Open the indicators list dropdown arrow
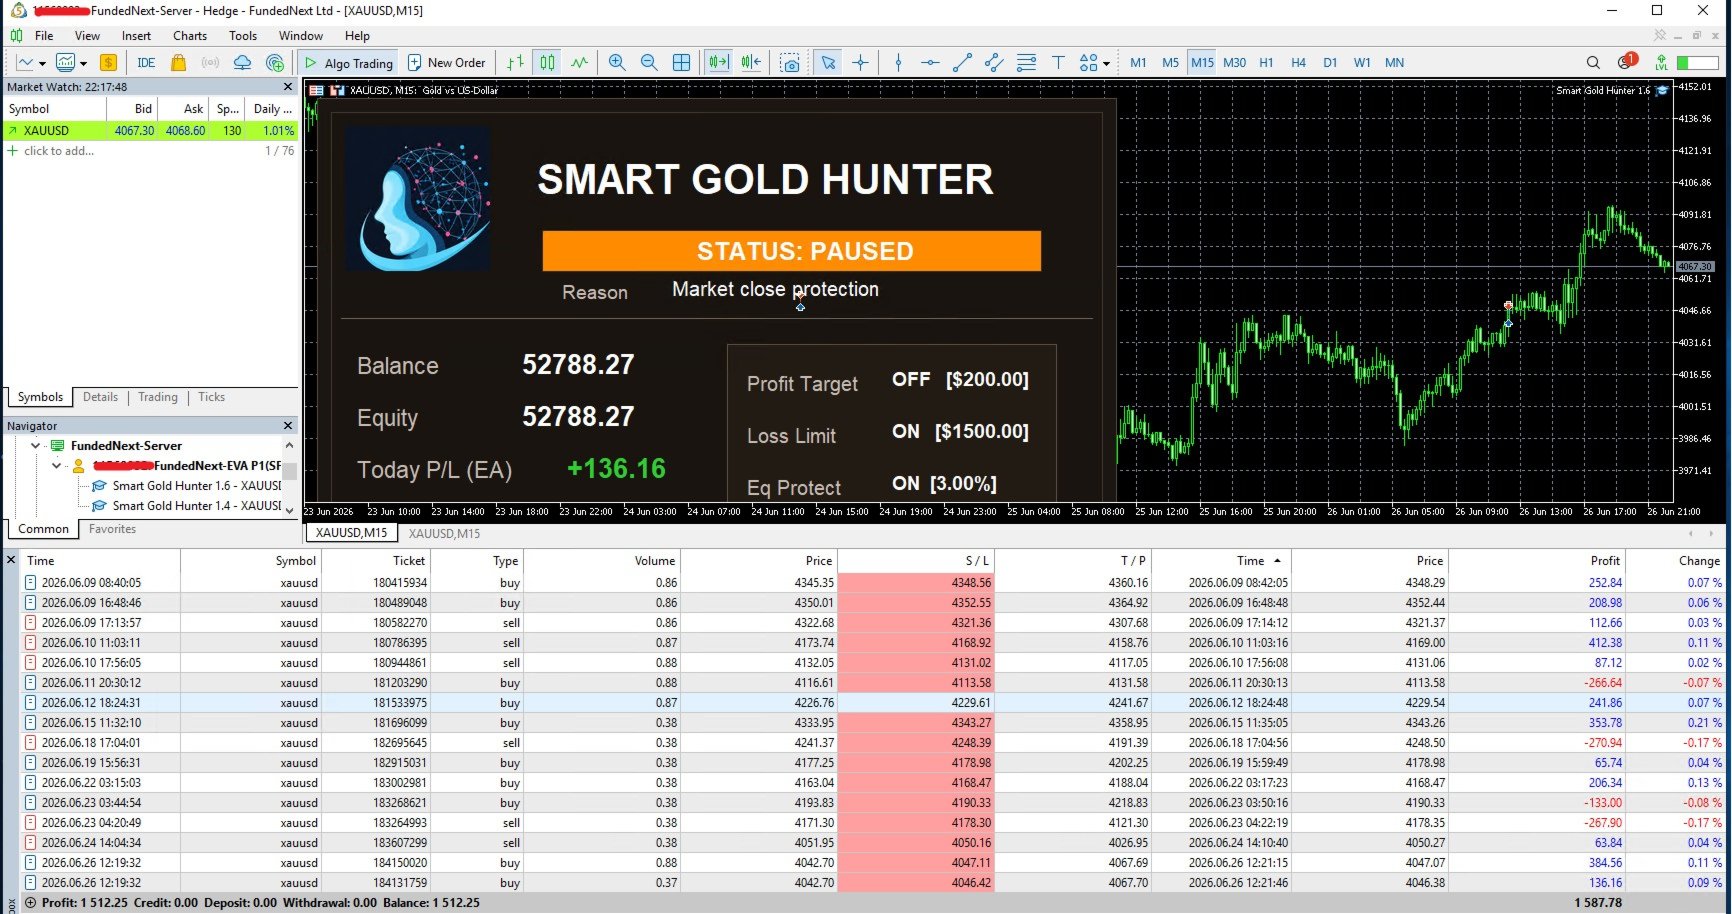This screenshot has height=914, width=1732. tap(83, 63)
